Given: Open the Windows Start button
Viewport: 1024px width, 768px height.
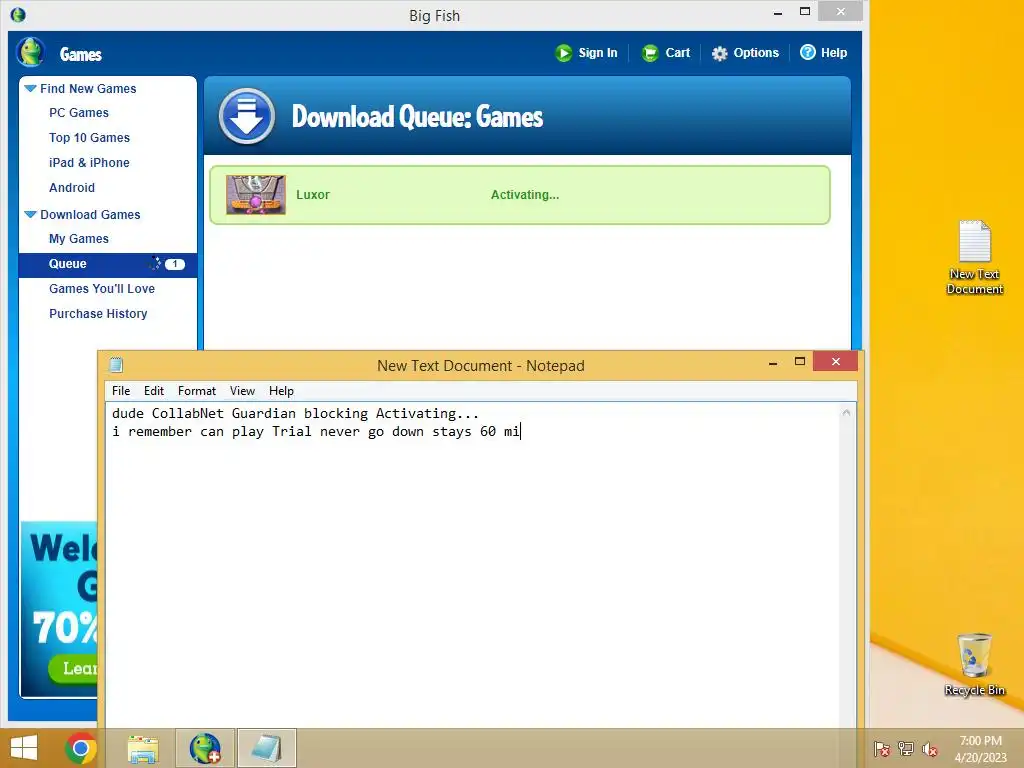Looking at the screenshot, I should click(24, 748).
